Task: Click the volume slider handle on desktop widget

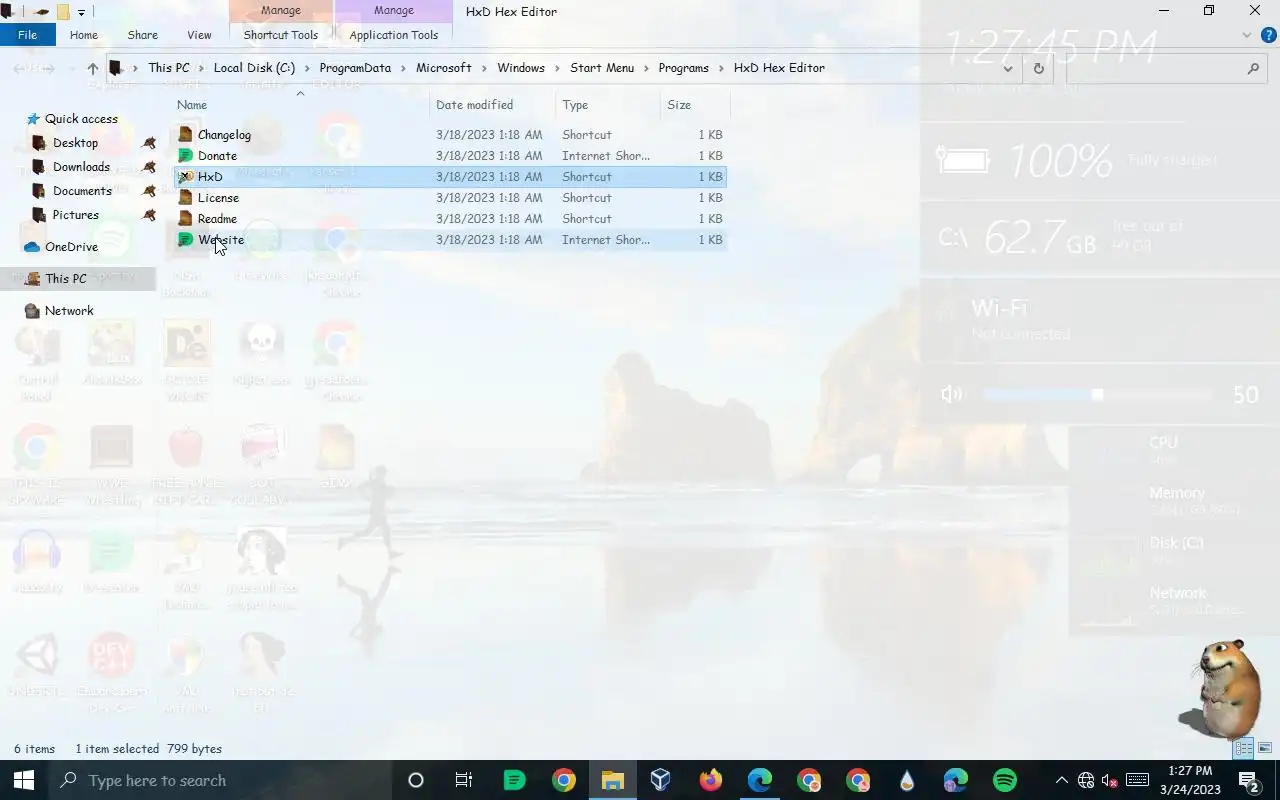Action: click(1097, 394)
